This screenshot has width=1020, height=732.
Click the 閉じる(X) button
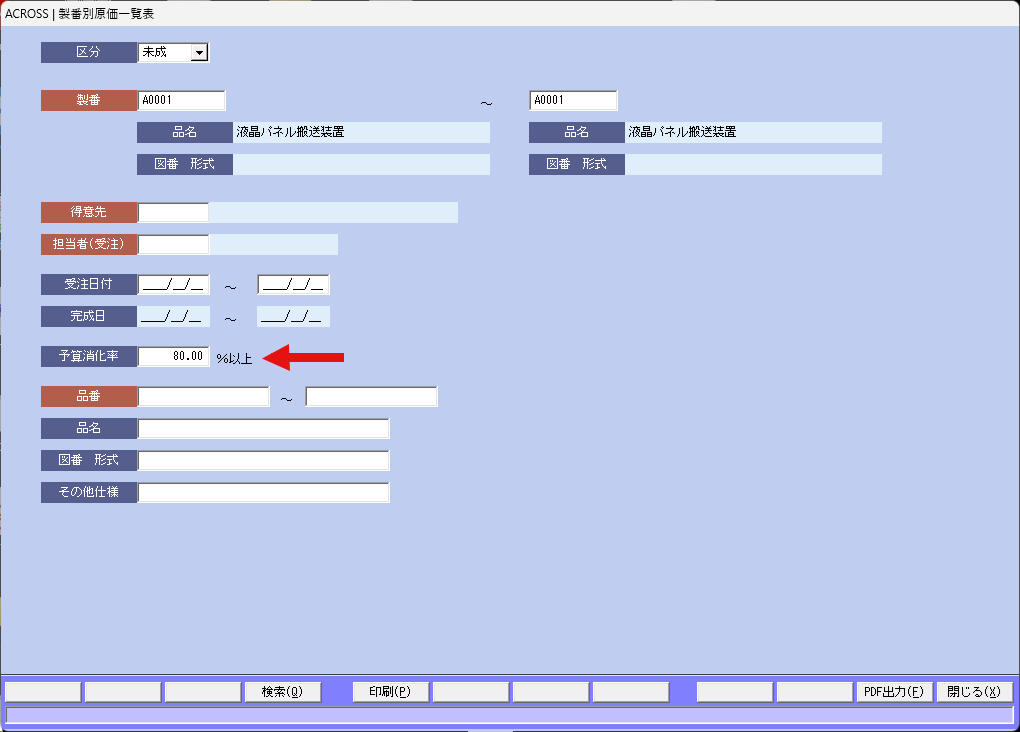(974, 692)
